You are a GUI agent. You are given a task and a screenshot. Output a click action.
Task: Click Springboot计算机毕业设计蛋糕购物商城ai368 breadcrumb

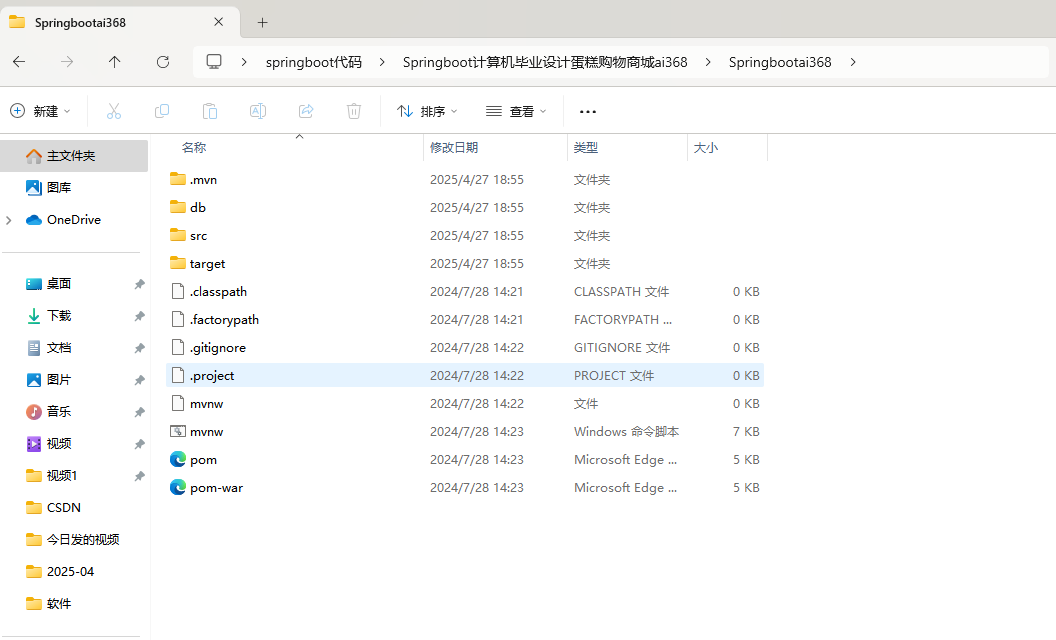pos(545,62)
